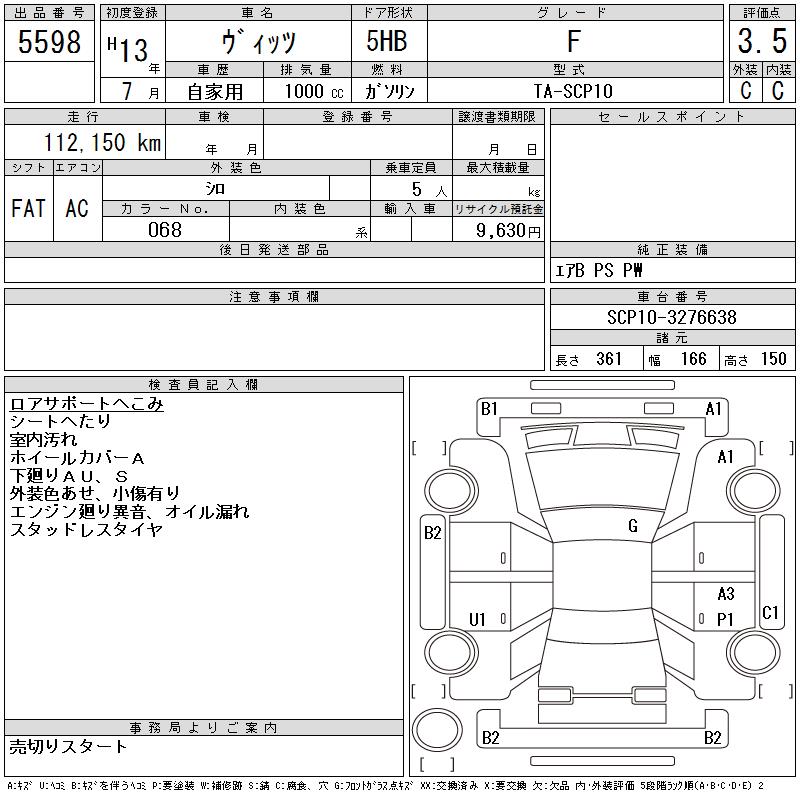The width and height of the screenshot is (800, 800).
Task: Select the 登録番号 header
Action: coord(357,117)
